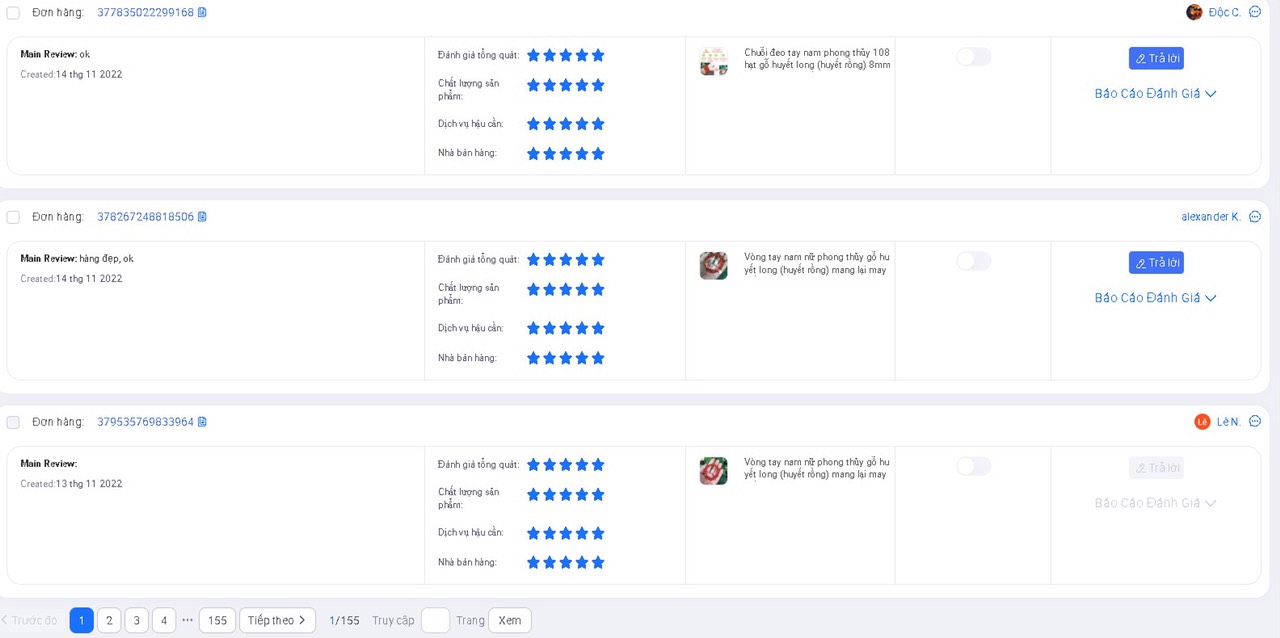Open chat with buyer Độc C.
1280x638 pixels.
1255,12
